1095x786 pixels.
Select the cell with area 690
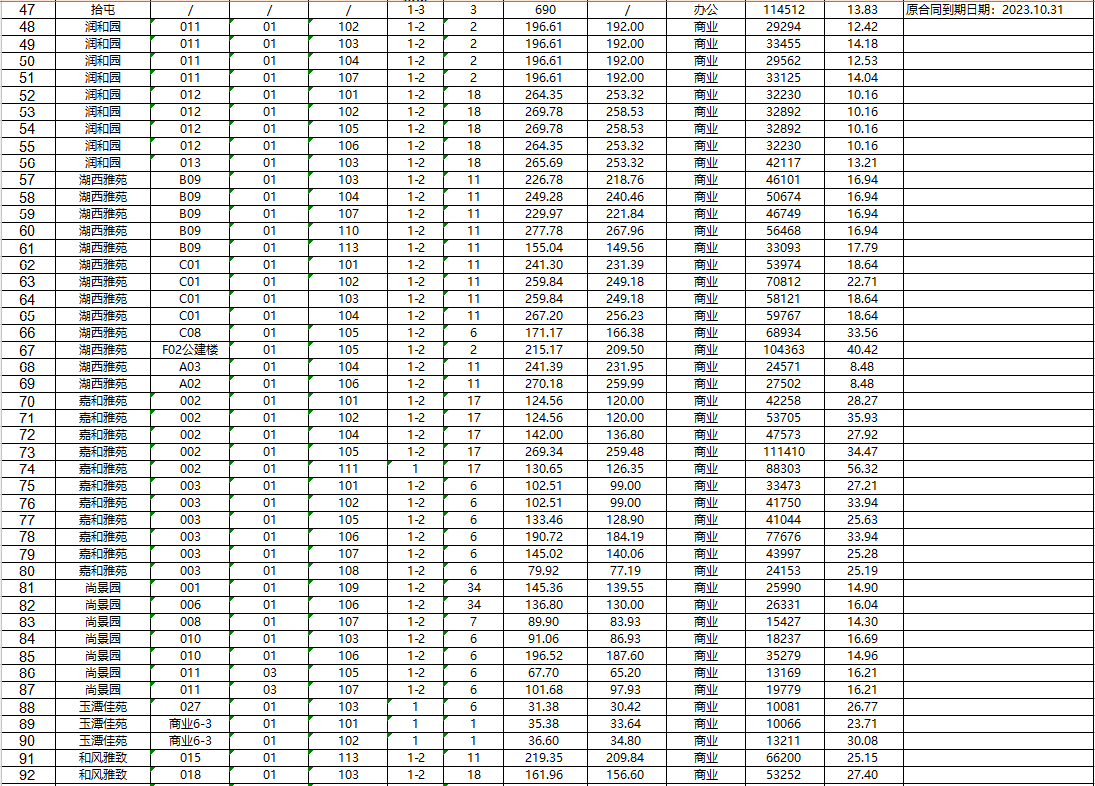tap(546, 9)
